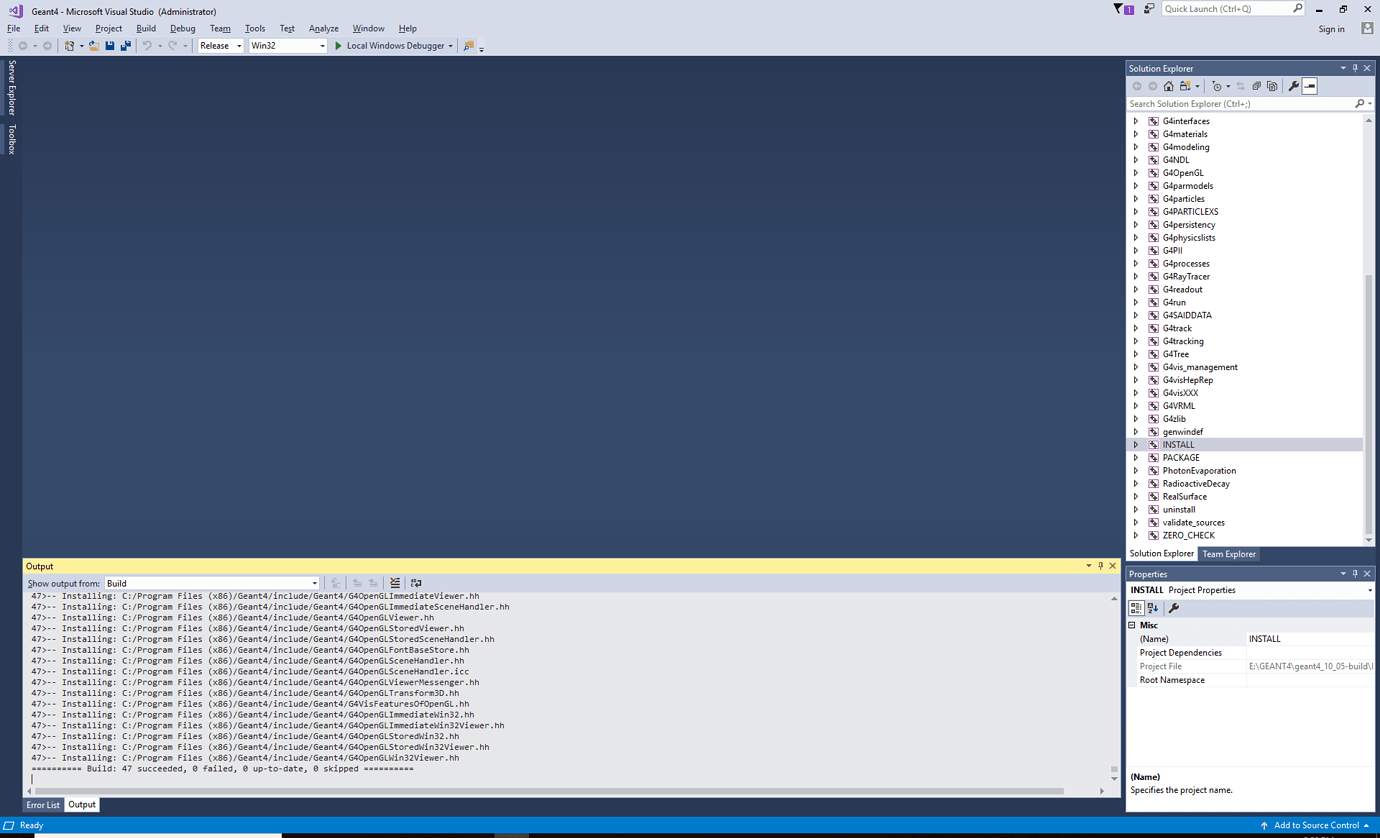
Task: Open the toolbar options overflow arrow
Action: [481, 48]
